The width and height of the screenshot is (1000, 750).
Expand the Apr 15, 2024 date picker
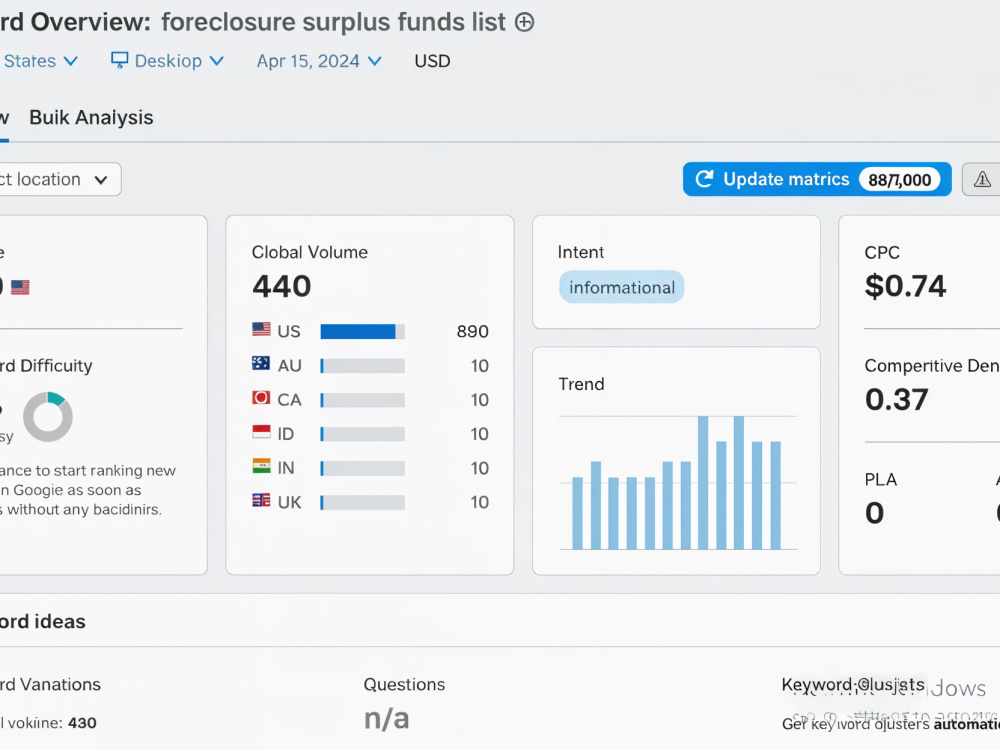pos(320,61)
